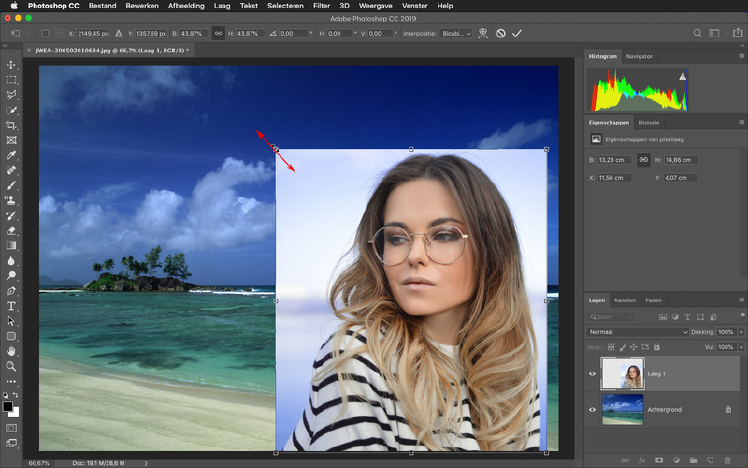Open the Histogram panel options menu
Screen dimensions: 748x468
tap(741, 56)
